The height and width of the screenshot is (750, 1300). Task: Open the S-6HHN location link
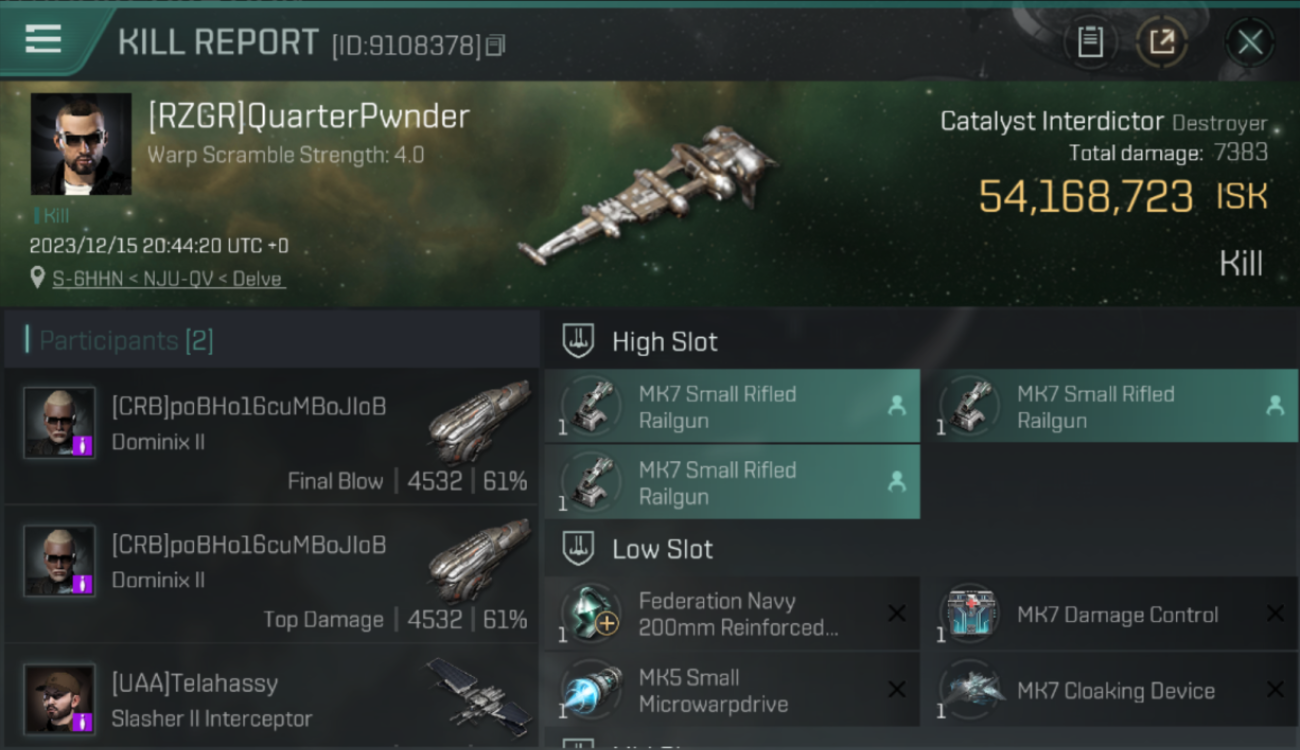point(168,278)
